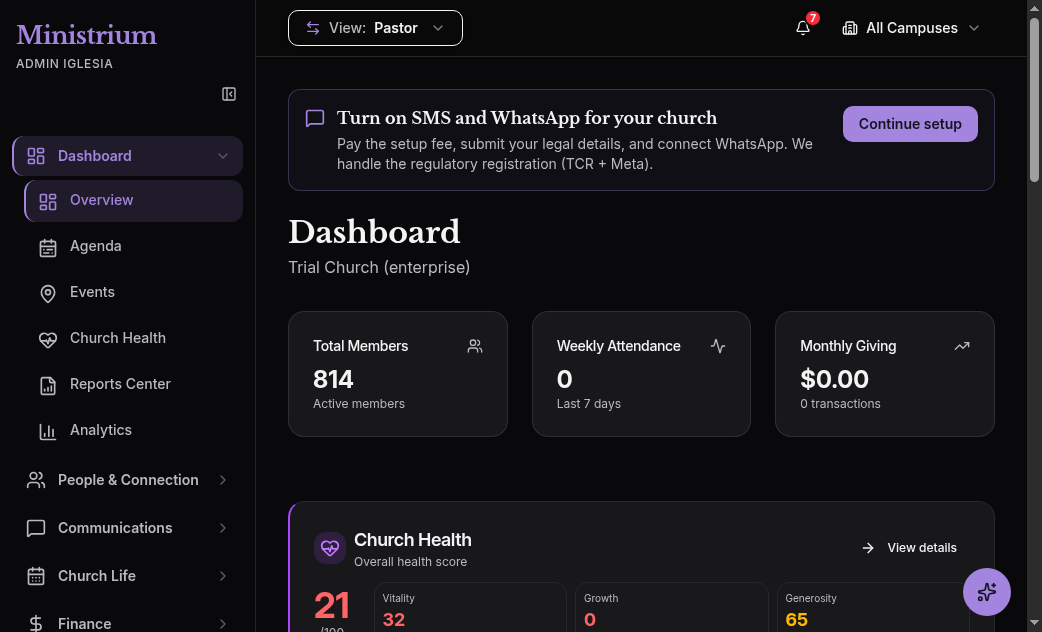
Task: Click the Total Members people icon
Action: tap(474, 346)
